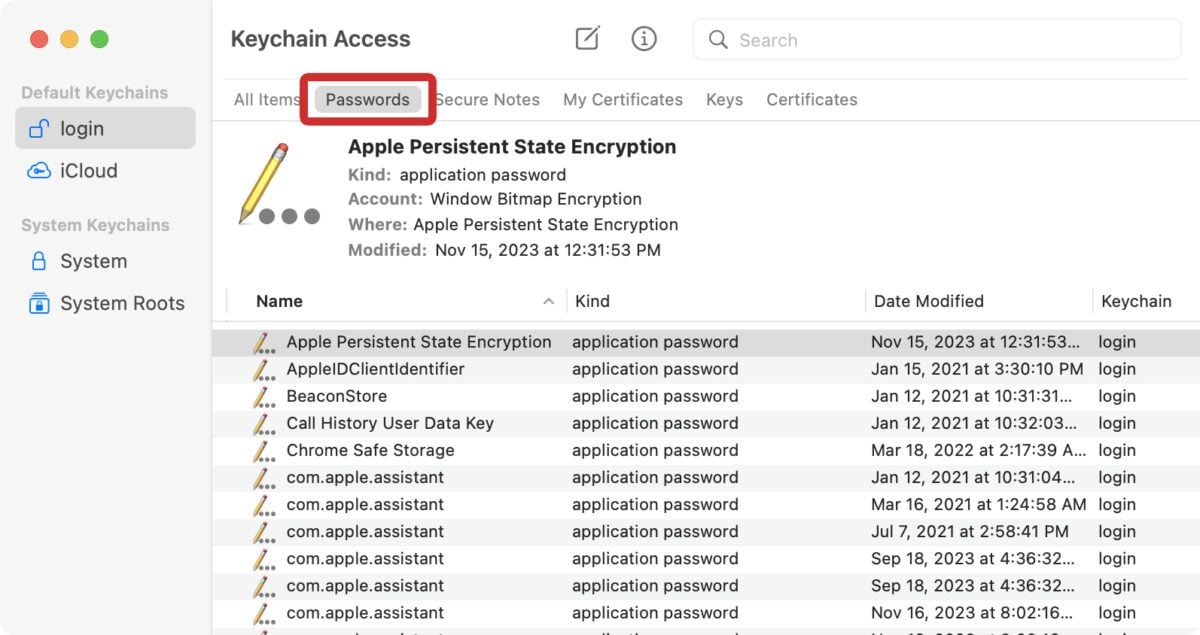
Task: Switch to the Keys tab
Action: (x=724, y=100)
